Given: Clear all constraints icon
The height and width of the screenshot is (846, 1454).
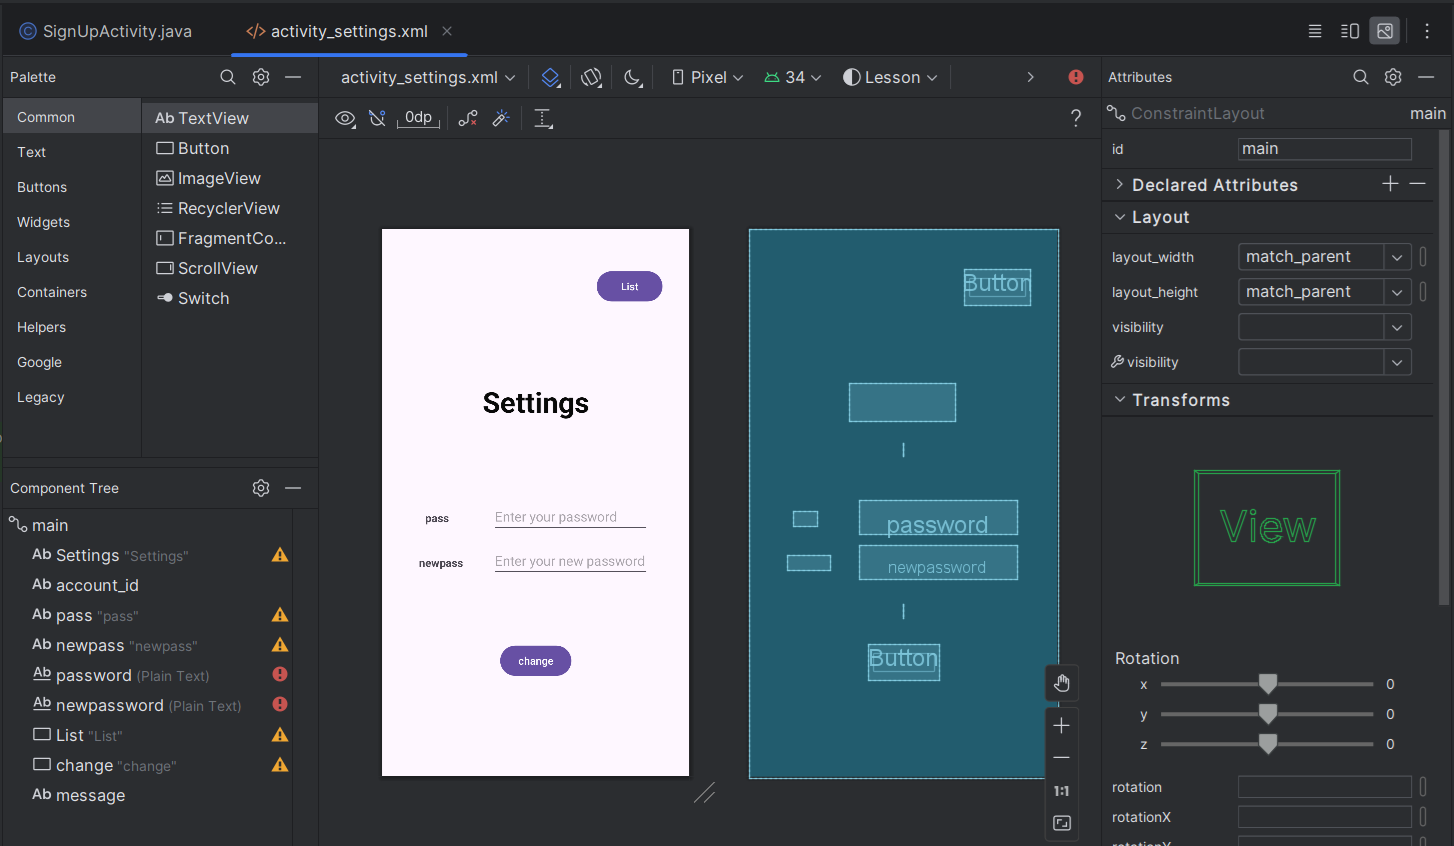Looking at the screenshot, I should (468, 118).
